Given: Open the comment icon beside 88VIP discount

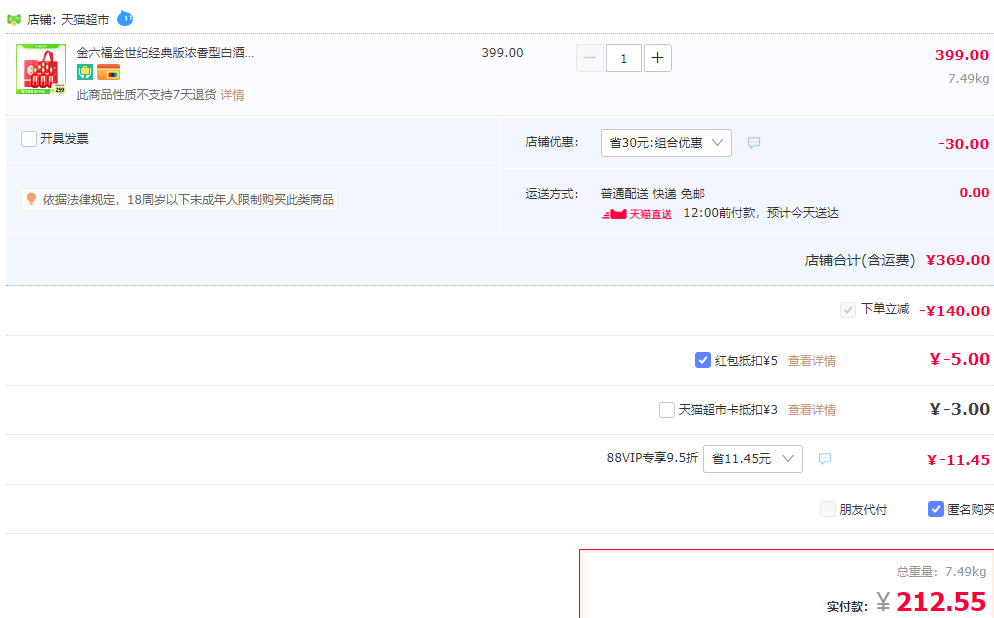Looking at the screenshot, I should [x=825, y=458].
